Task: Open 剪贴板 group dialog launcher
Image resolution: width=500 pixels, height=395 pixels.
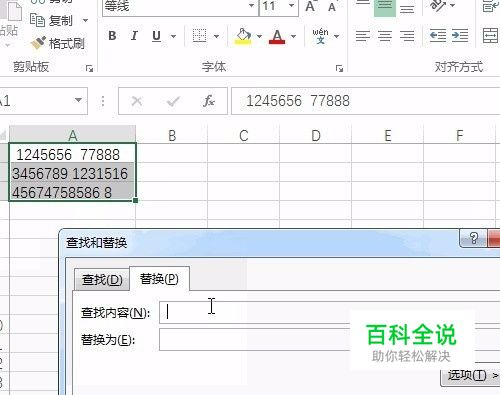Action: (x=89, y=68)
